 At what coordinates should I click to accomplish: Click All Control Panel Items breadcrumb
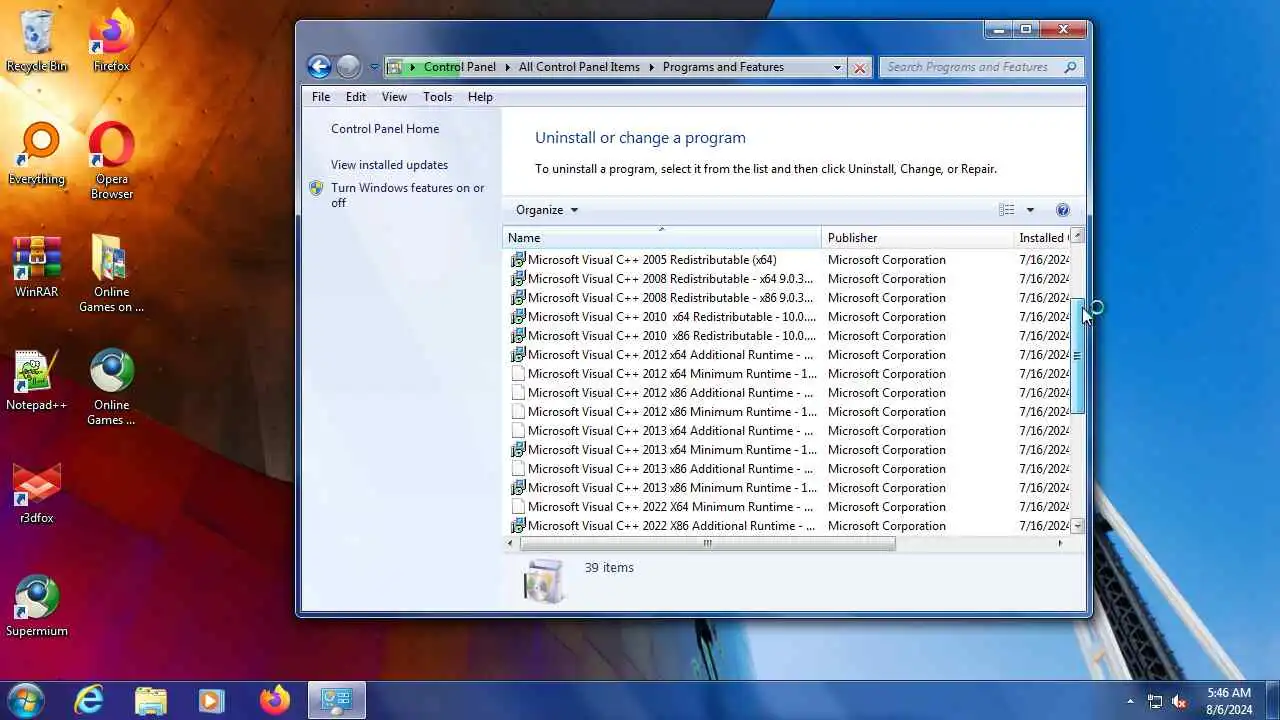click(579, 67)
